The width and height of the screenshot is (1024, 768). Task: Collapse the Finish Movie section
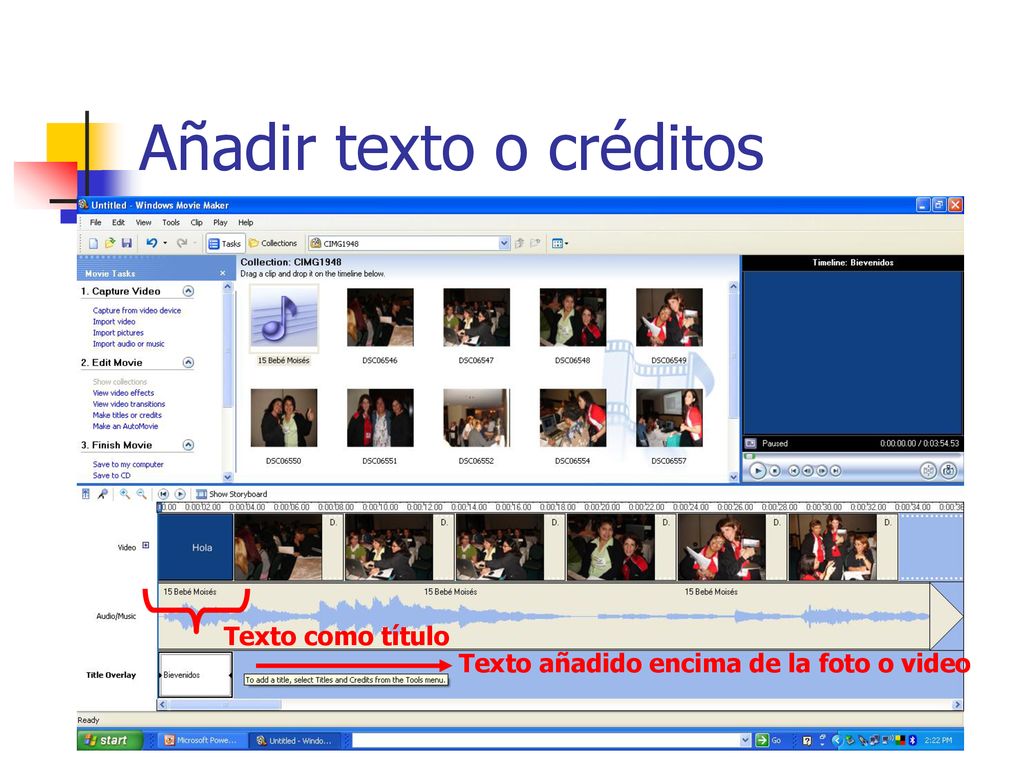[188, 445]
